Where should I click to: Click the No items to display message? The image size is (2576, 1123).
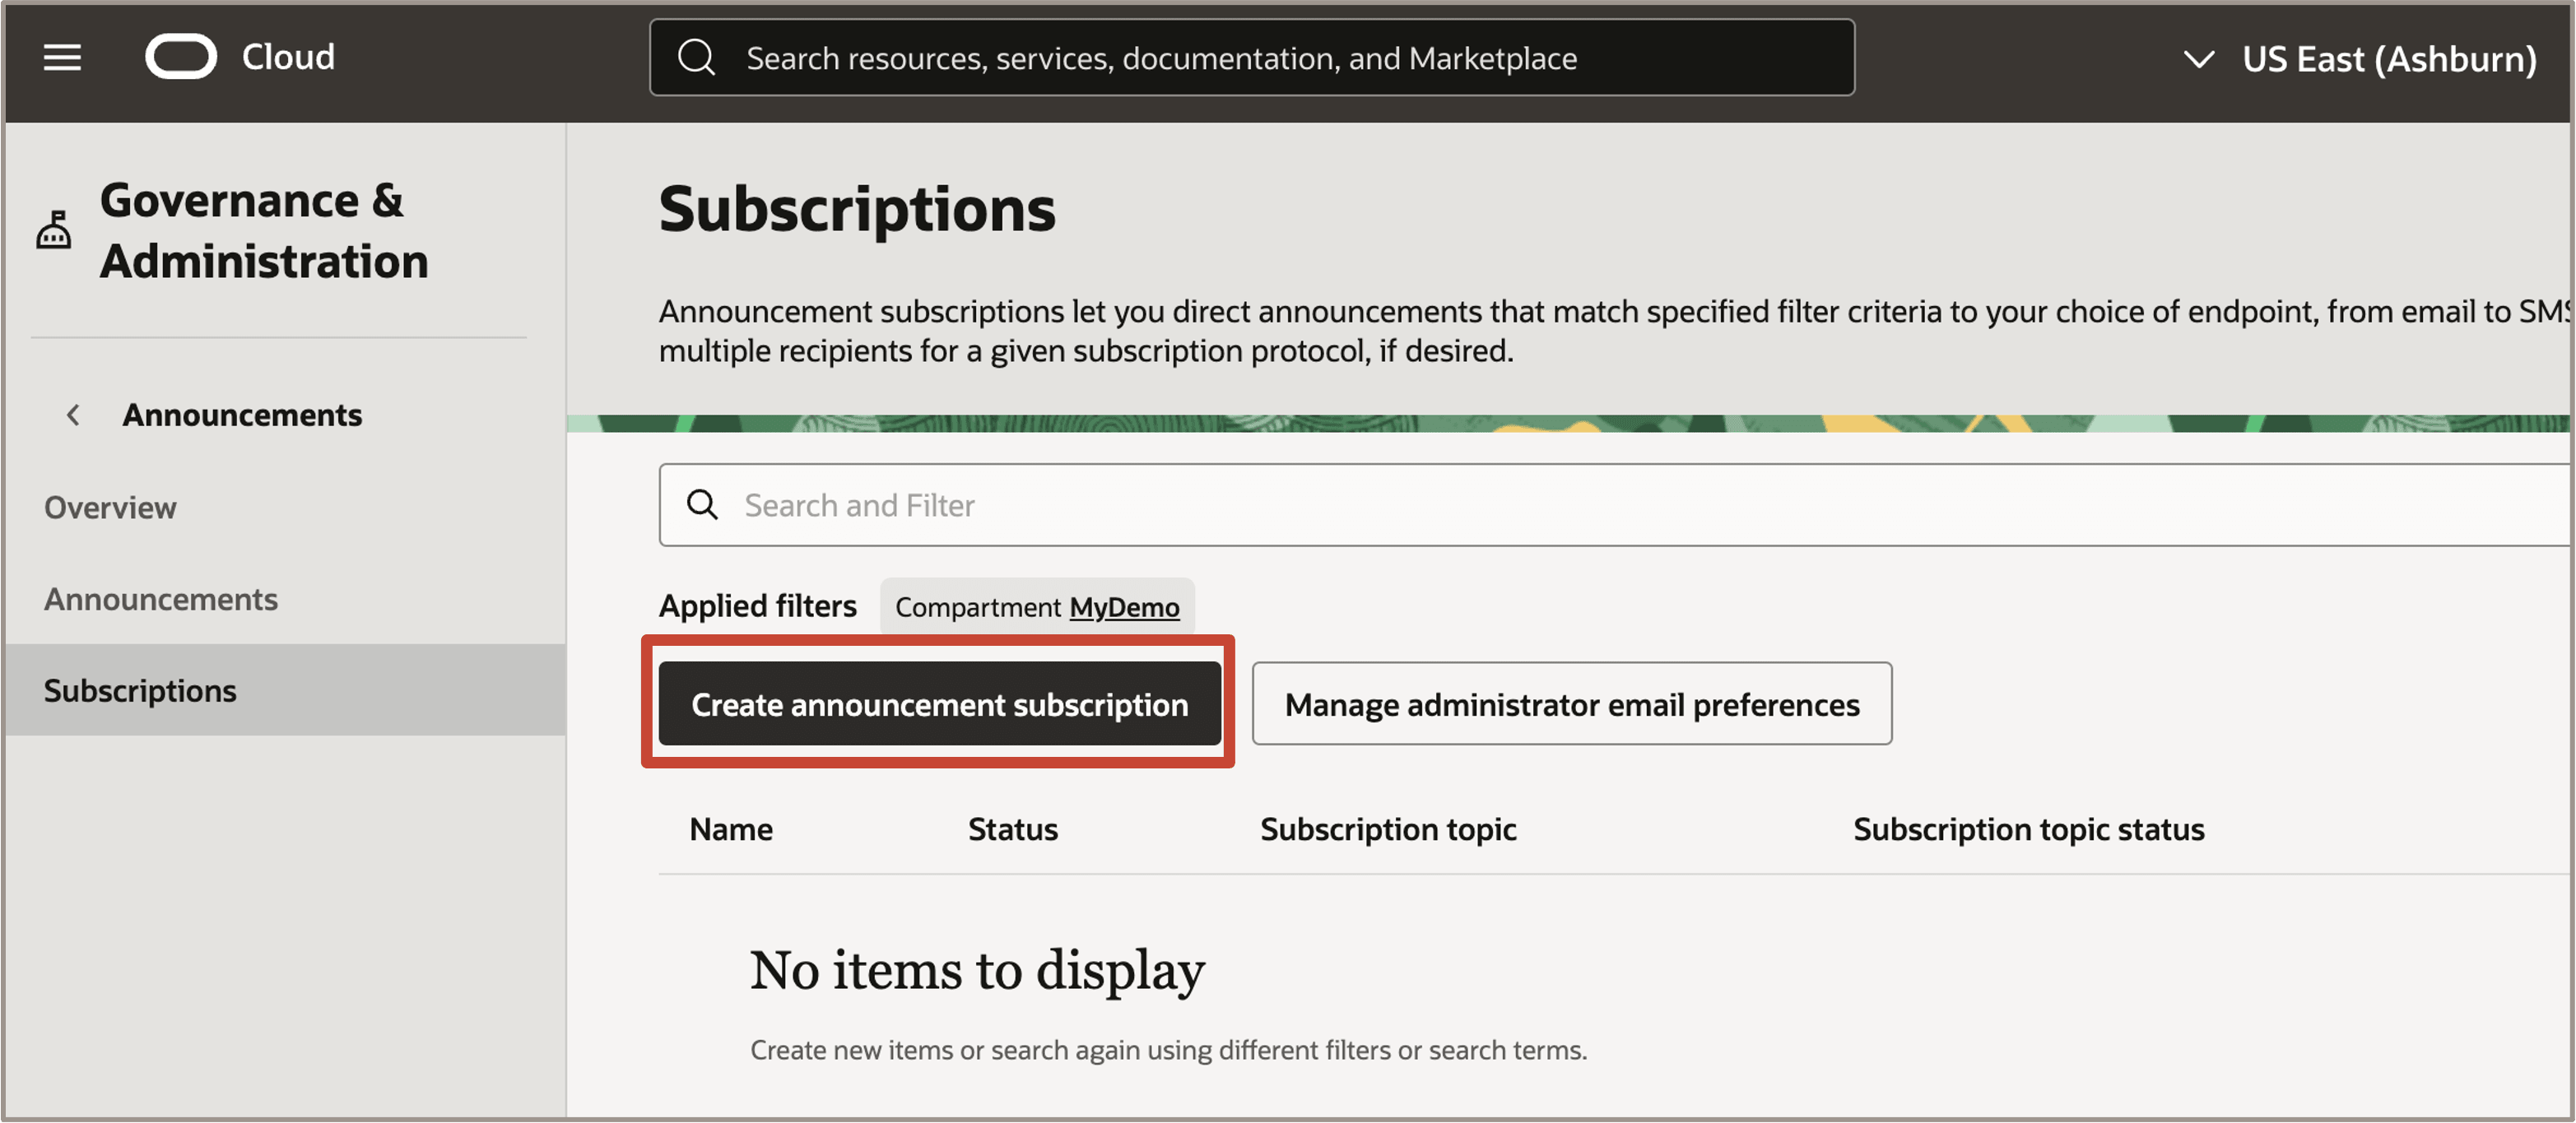[x=977, y=970]
